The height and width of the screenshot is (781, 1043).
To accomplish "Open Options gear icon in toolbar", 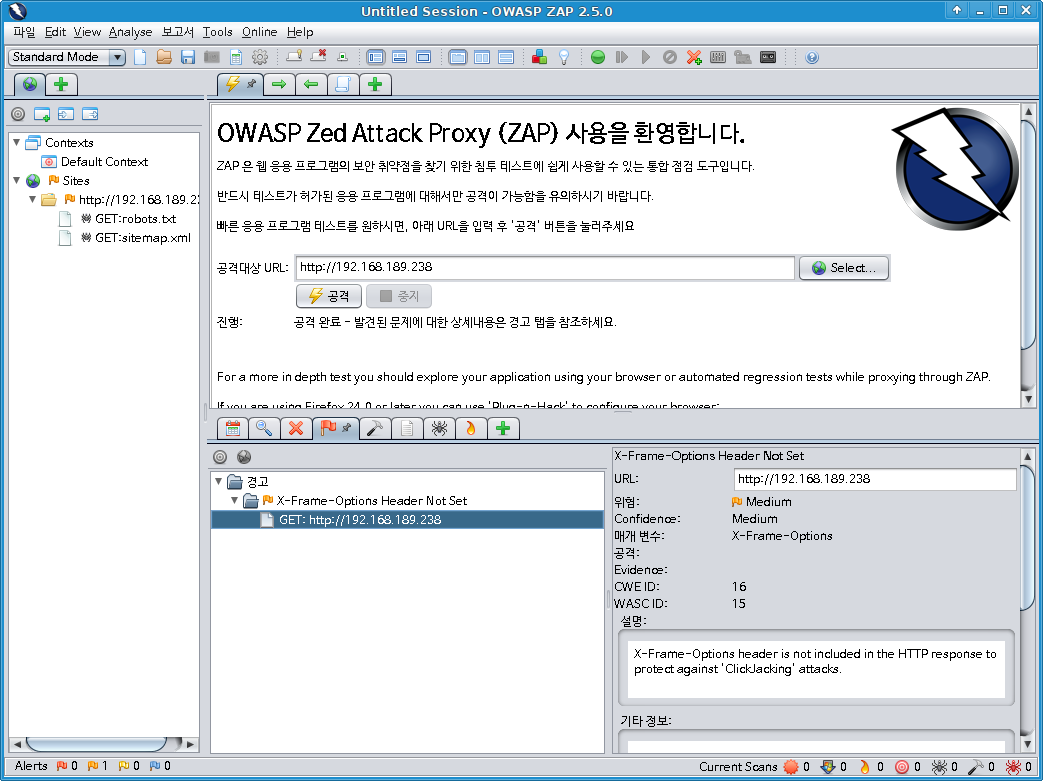I will pos(260,57).
